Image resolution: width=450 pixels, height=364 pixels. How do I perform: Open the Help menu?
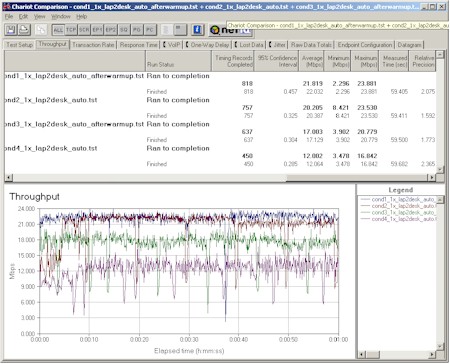coord(81,16)
